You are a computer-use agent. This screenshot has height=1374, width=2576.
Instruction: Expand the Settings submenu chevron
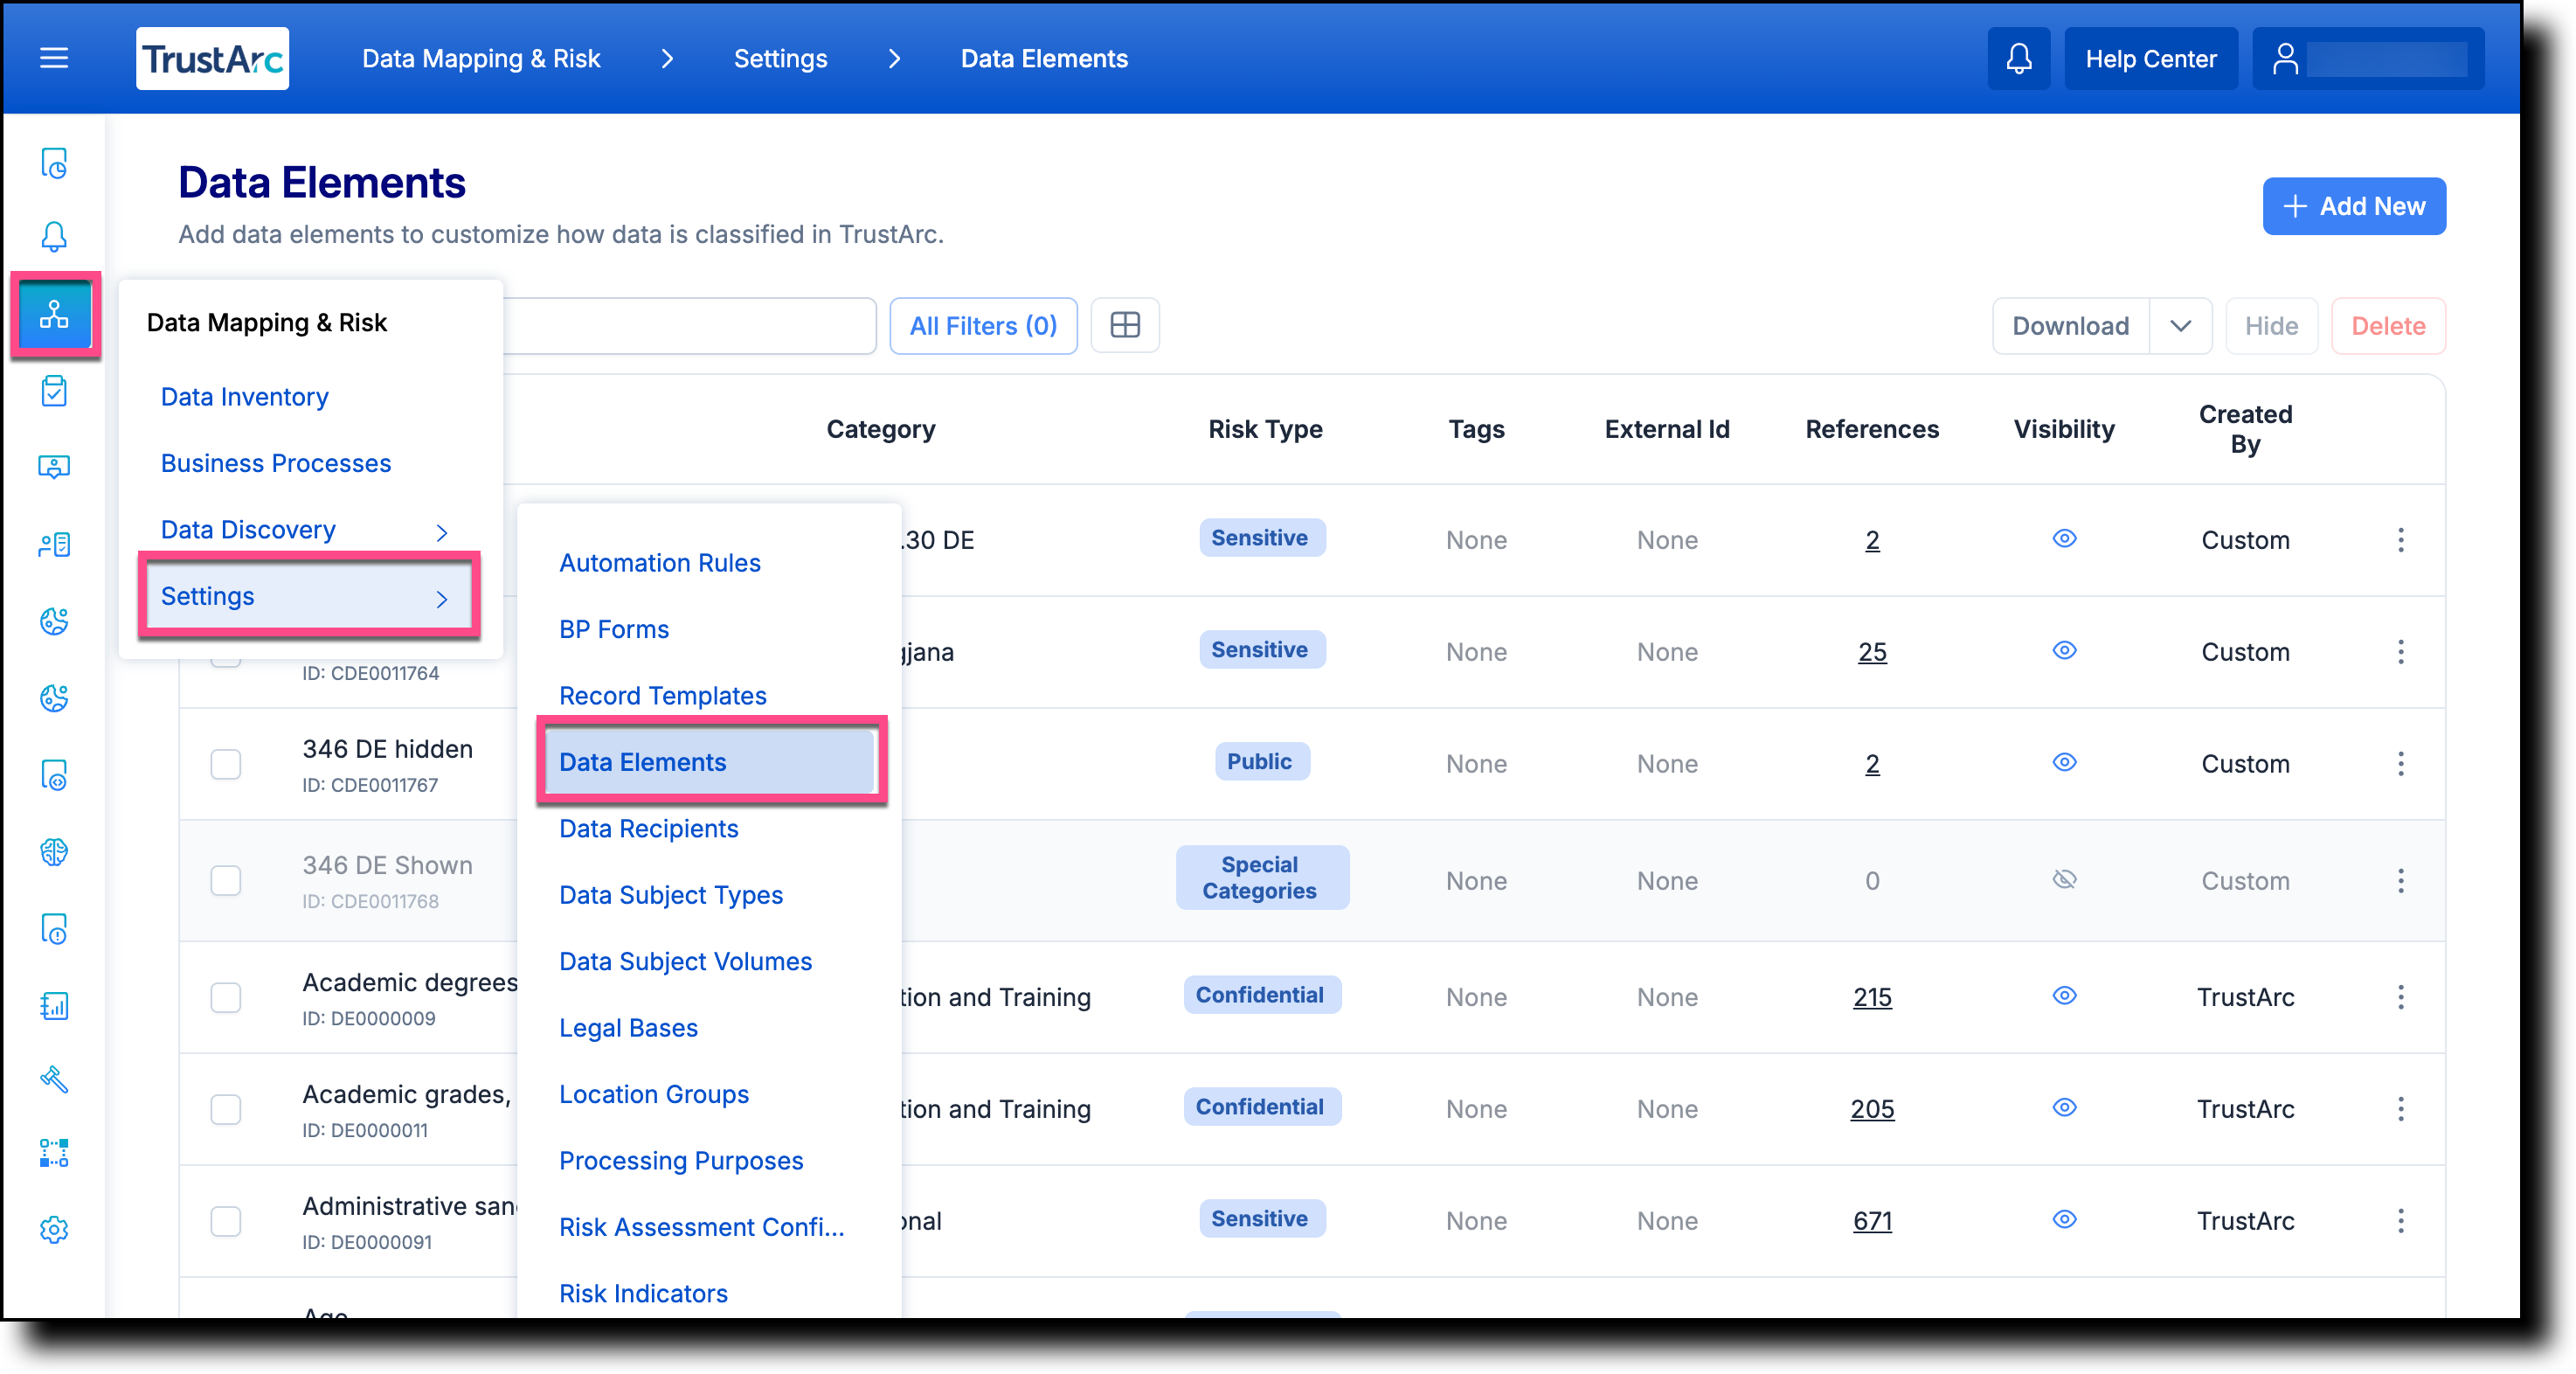[441, 598]
